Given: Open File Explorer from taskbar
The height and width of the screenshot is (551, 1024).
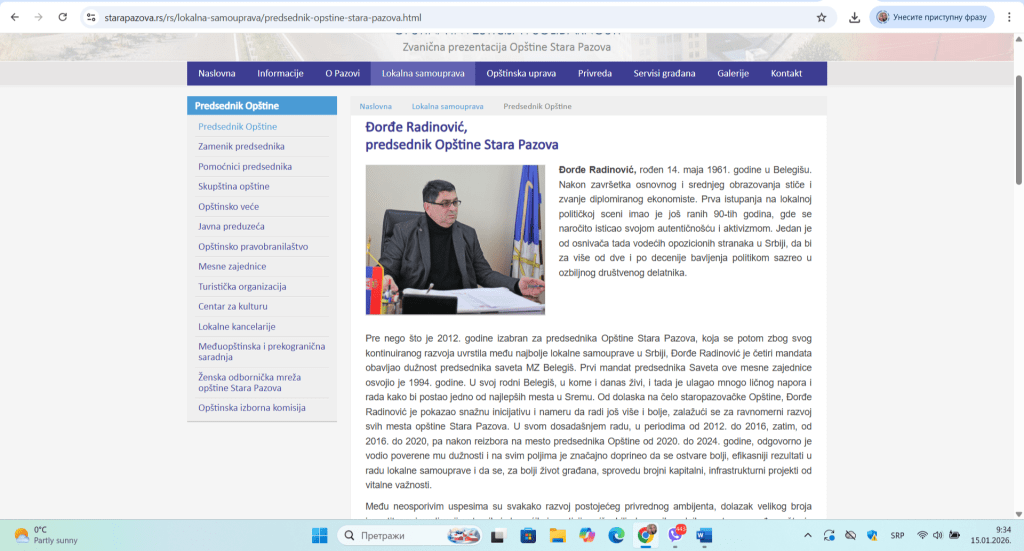Looking at the screenshot, I should click(x=557, y=535).
